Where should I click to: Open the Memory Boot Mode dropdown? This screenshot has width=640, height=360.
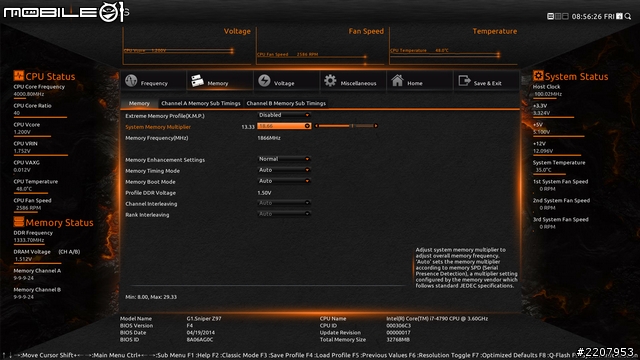[x=284, y=181]
